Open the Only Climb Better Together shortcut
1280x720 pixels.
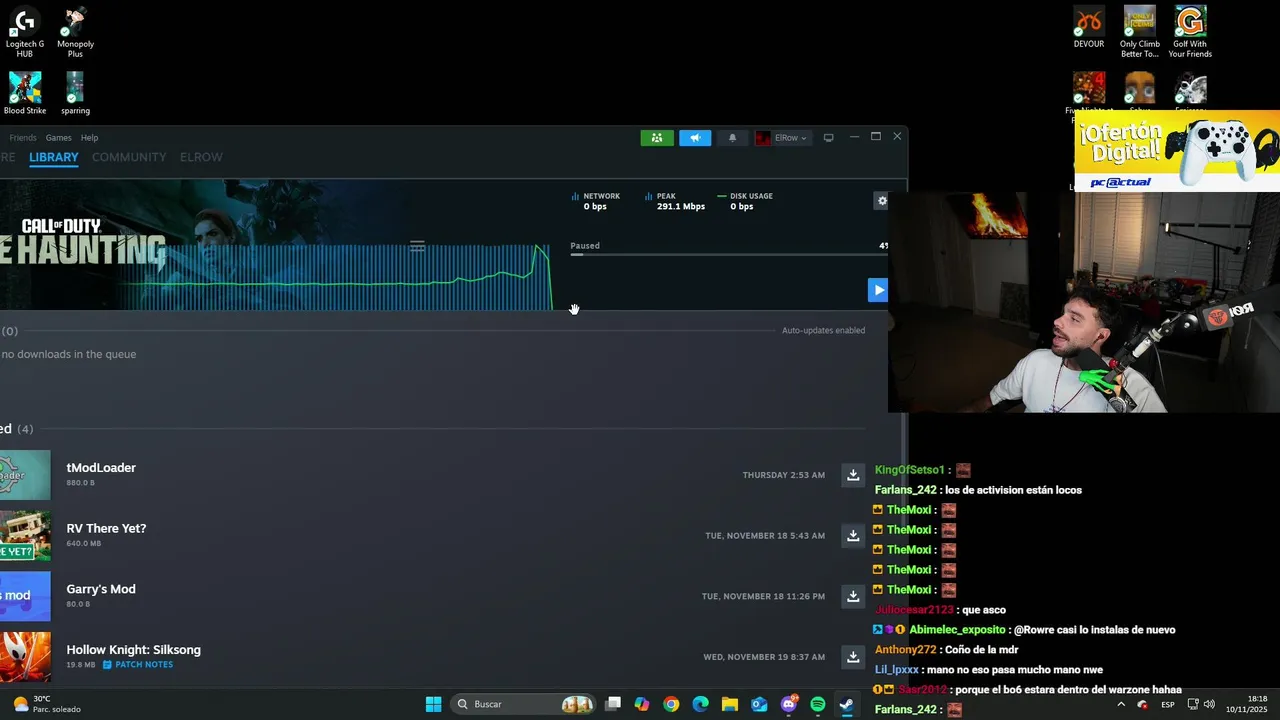point(1139,33)
